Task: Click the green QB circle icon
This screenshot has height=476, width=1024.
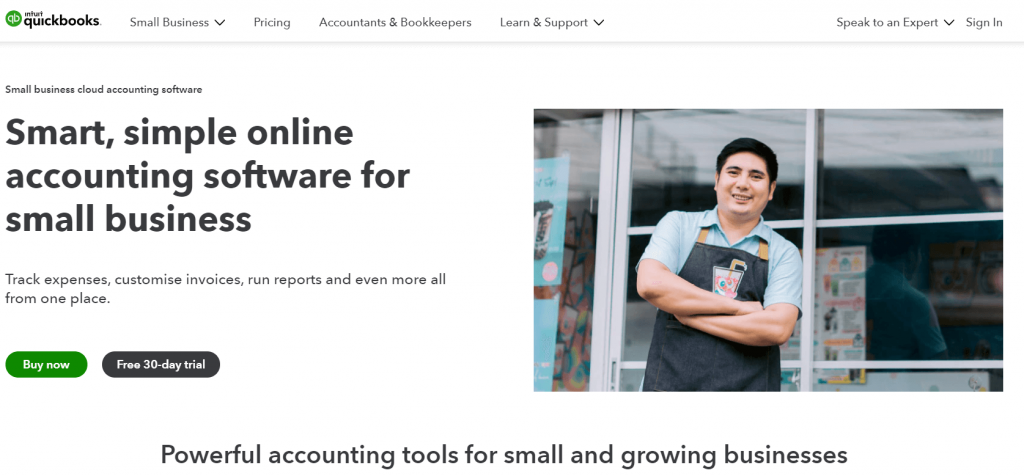Action: pyautogui.click(x=13, y=20)
